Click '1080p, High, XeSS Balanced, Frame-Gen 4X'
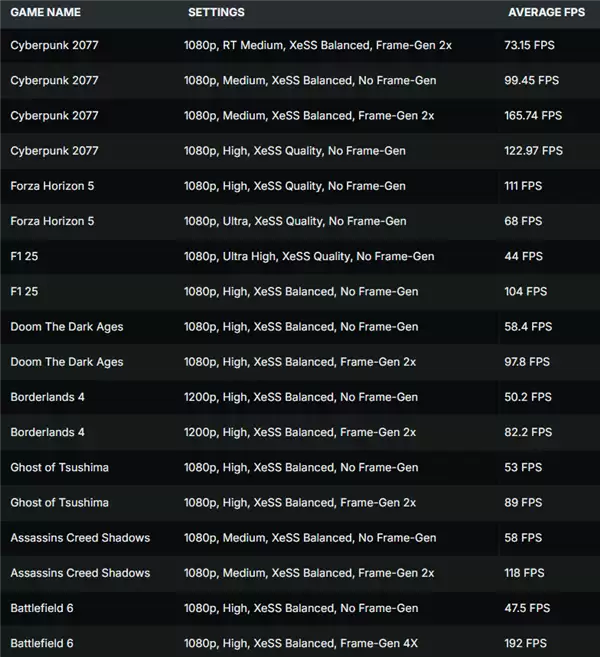600x657 pixels. coord(301,644)
